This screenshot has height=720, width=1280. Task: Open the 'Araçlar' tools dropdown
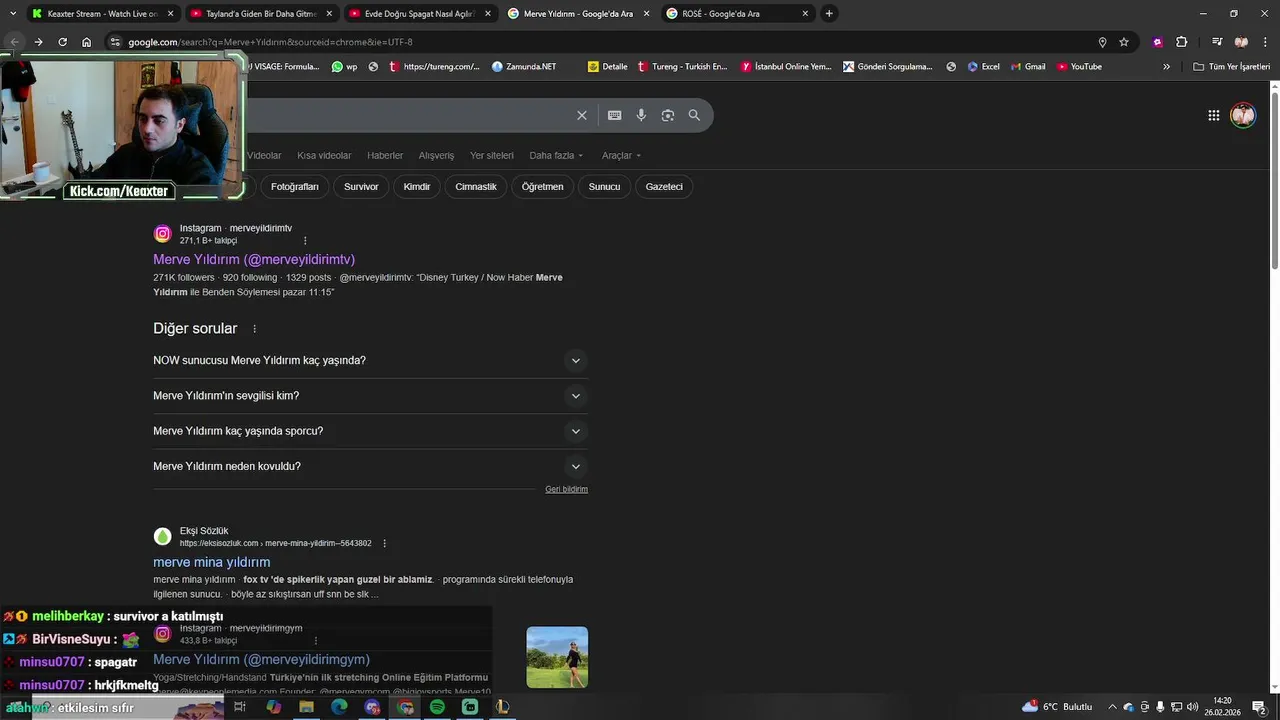[x=621, y=155]
